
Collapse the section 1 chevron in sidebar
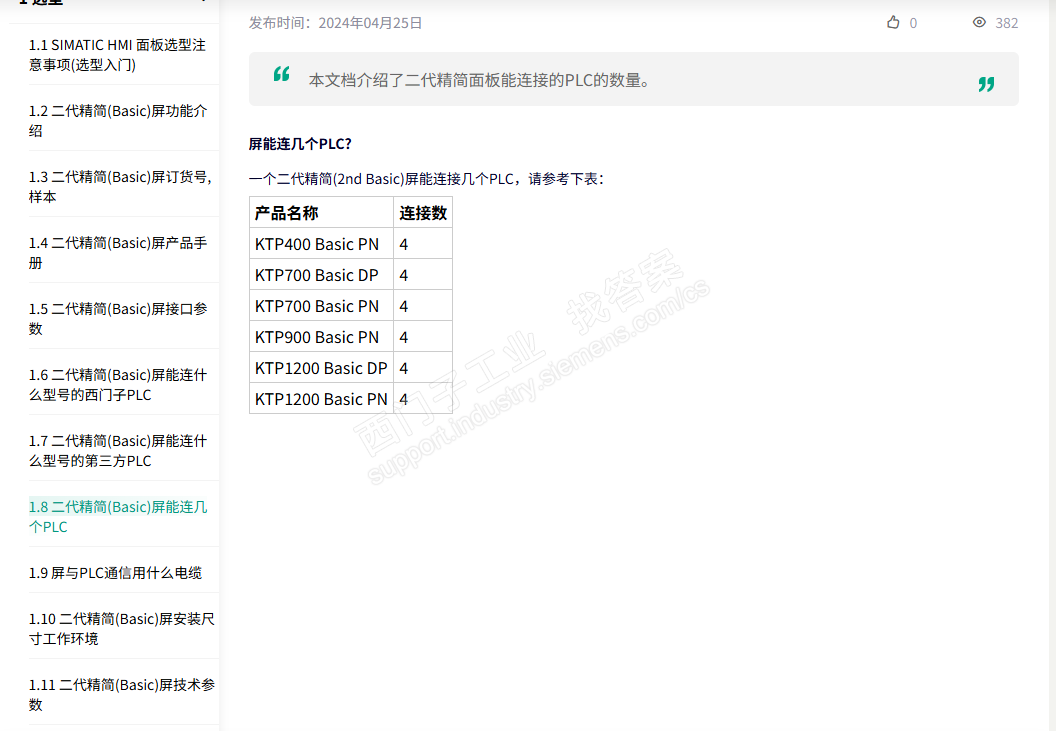point(202,1)
